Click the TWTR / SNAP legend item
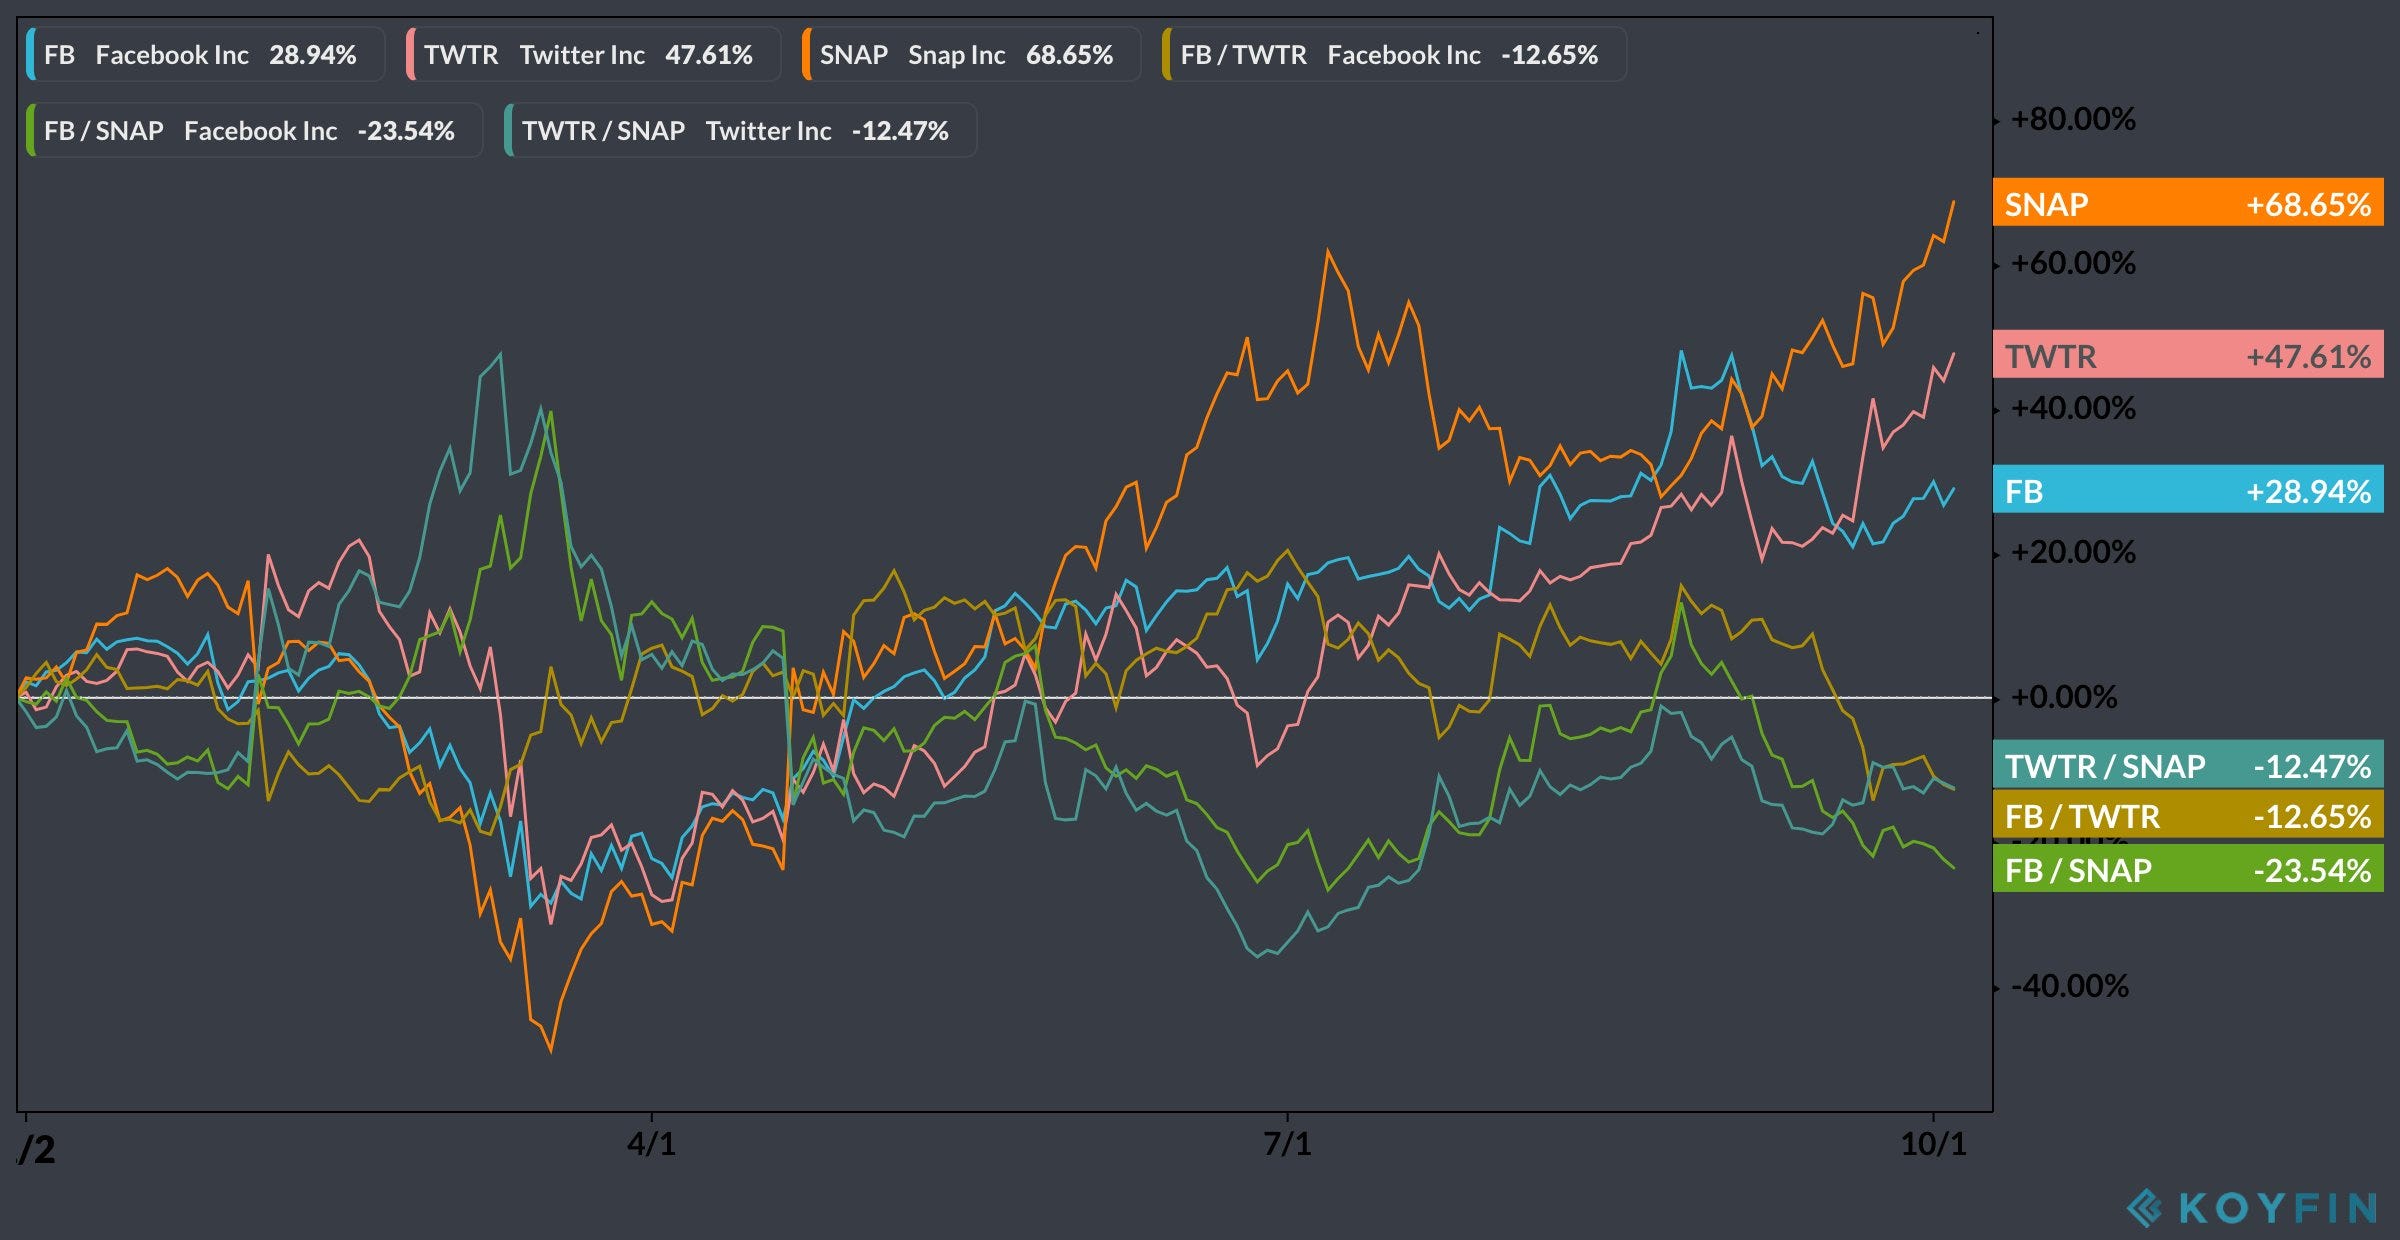Screen dimensions: 2400x1240 (740, 131)
